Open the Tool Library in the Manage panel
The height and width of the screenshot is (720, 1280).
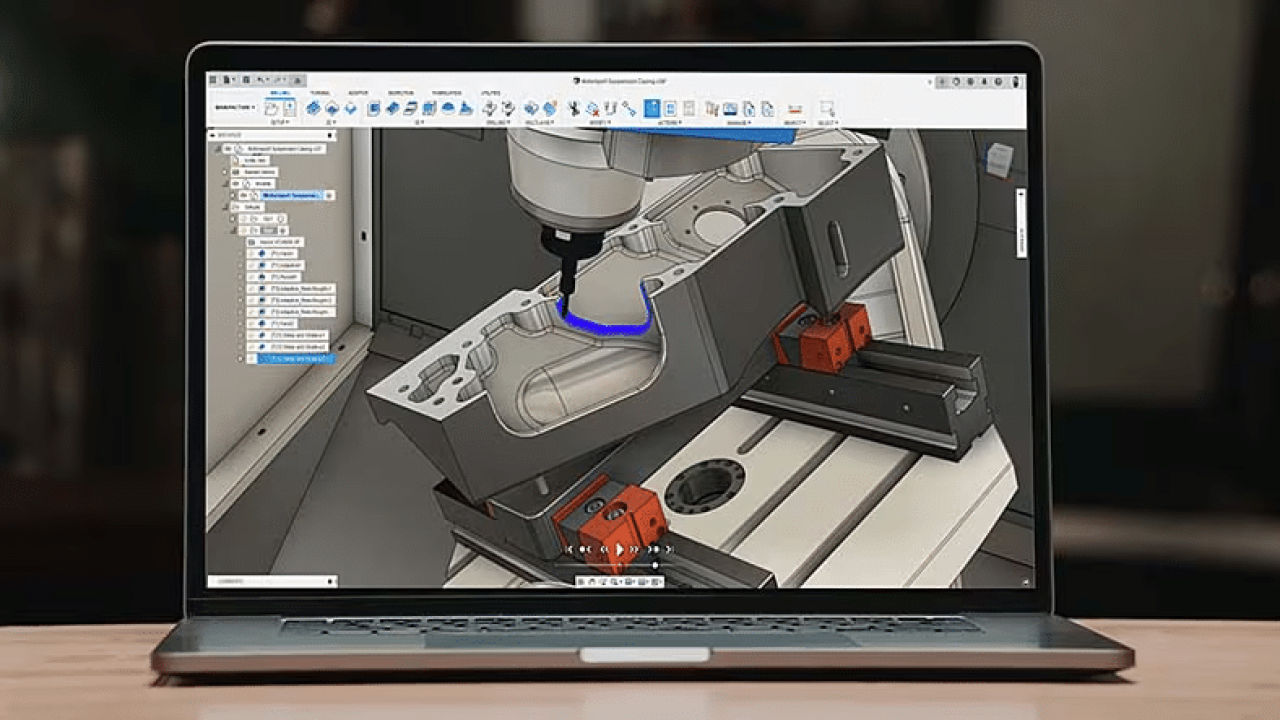point(711,109)
